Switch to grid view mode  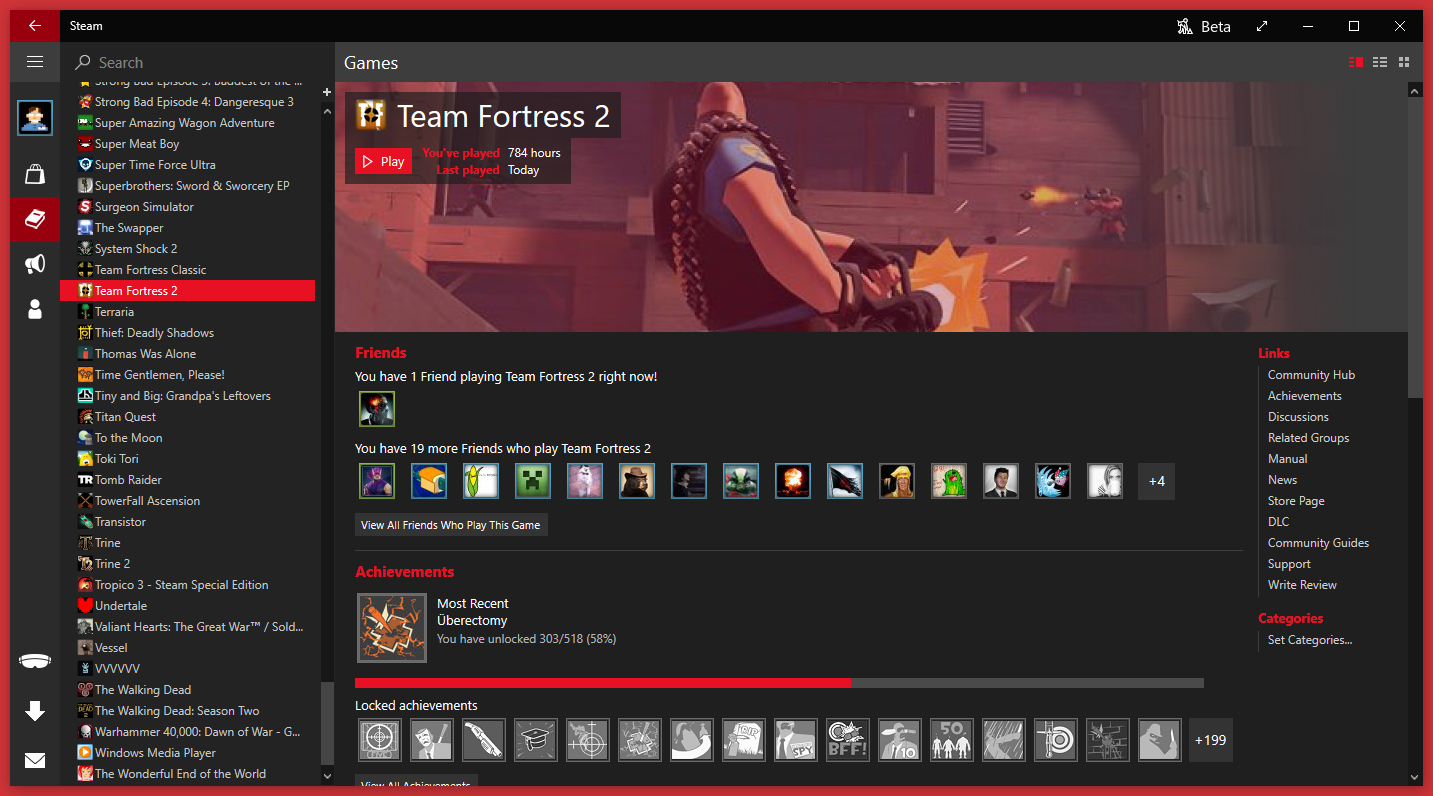1404,62
